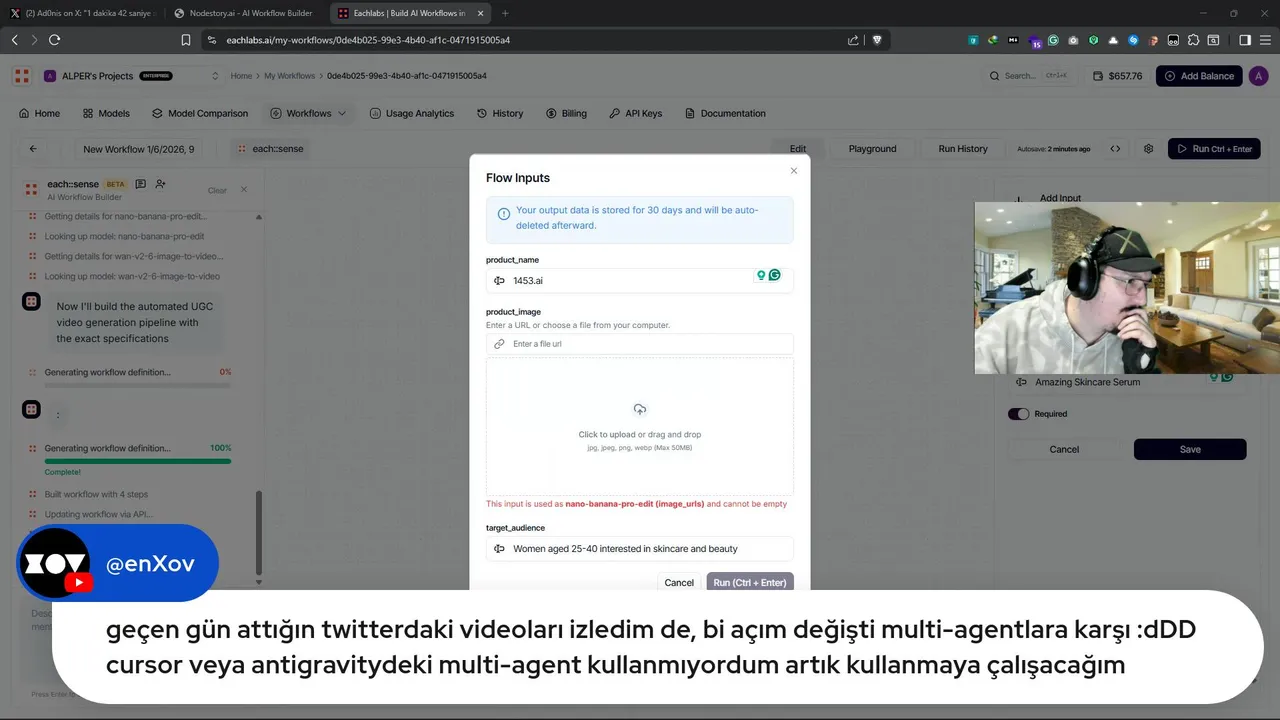Click Clear in each::sense panel
This screenshot has width=1280, height=720.
217,190
